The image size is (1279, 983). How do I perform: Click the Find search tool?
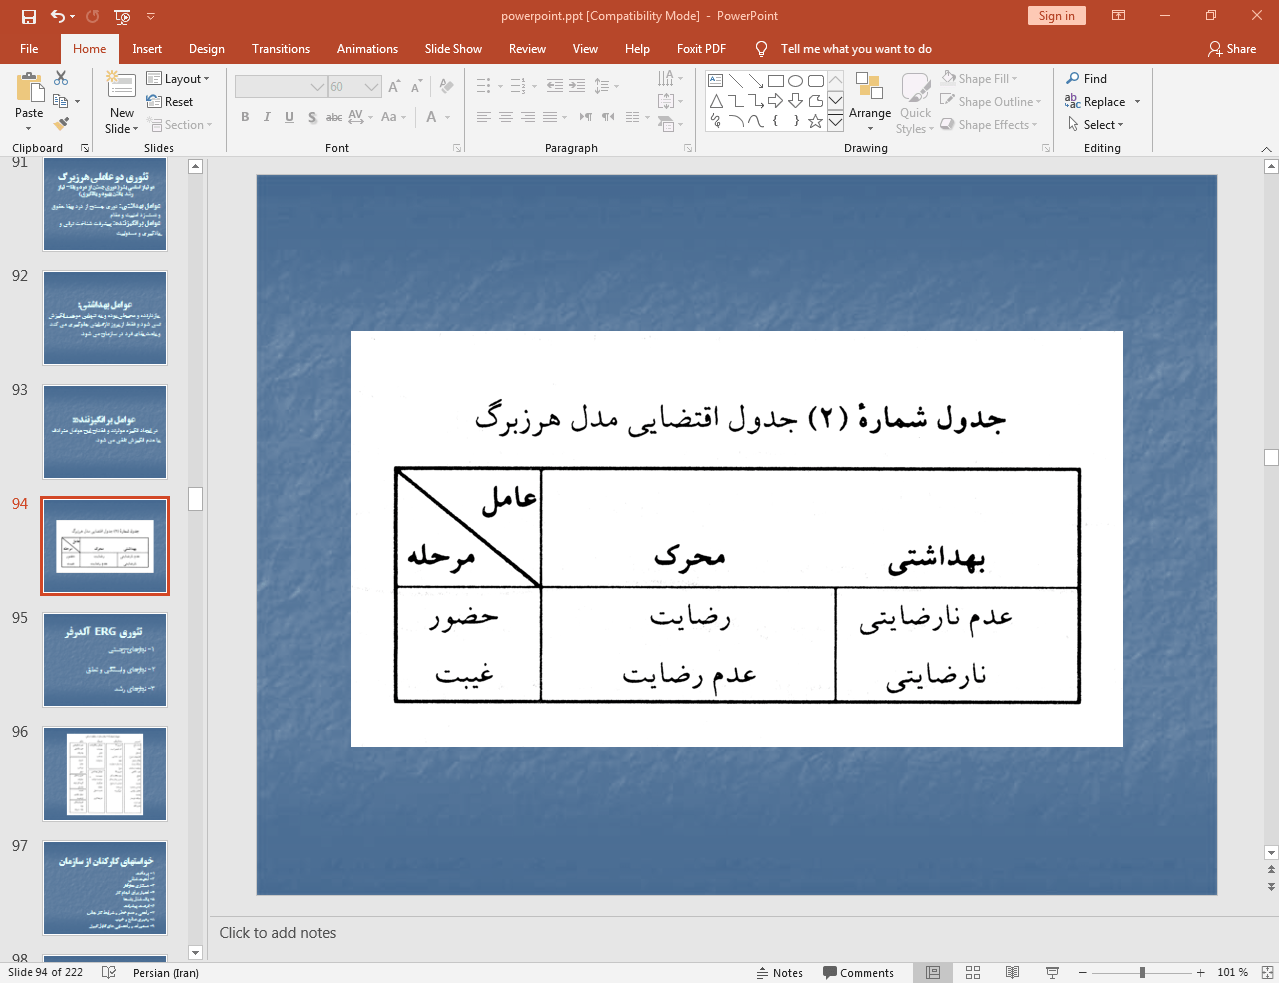(1086, 78)
